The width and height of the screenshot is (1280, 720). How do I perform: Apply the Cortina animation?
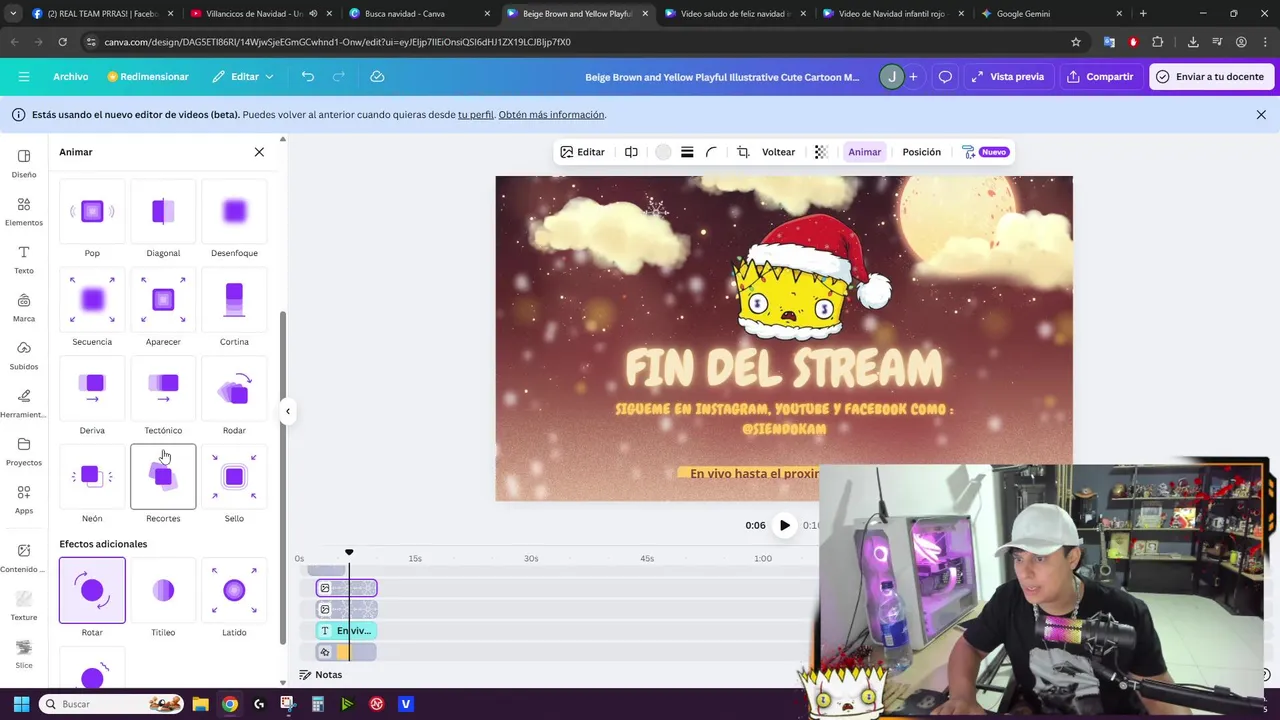pyautogui.click(x=234, y=300)
